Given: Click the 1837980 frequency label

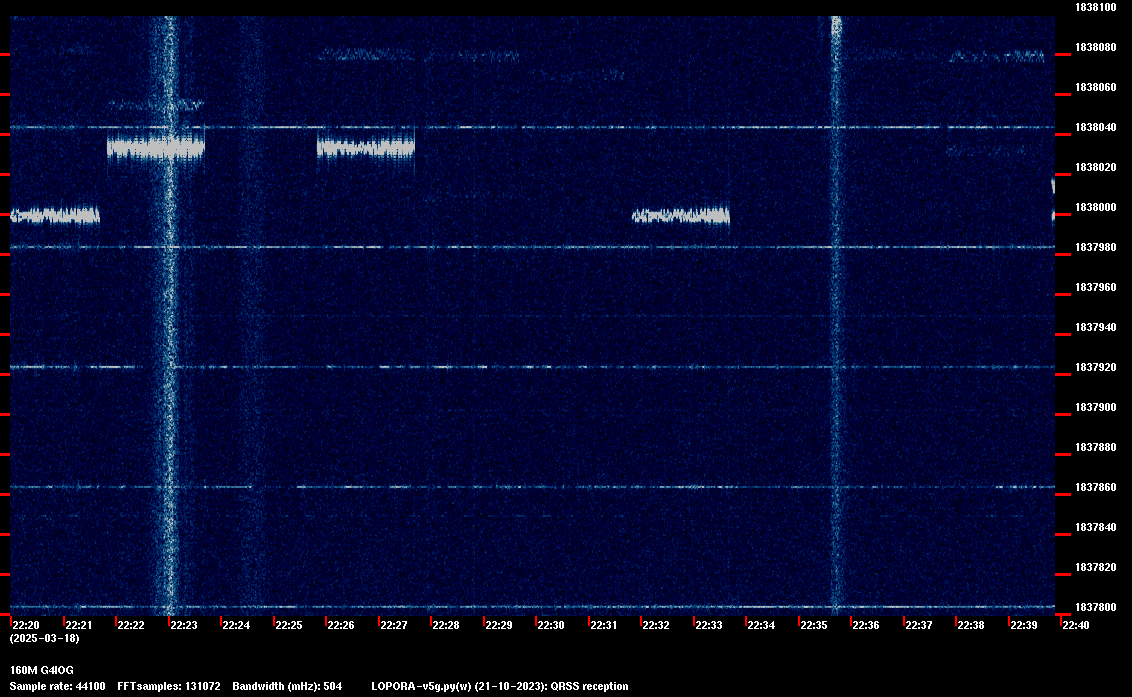Looking at the screenshot, I should click(x=1096, y=248).
